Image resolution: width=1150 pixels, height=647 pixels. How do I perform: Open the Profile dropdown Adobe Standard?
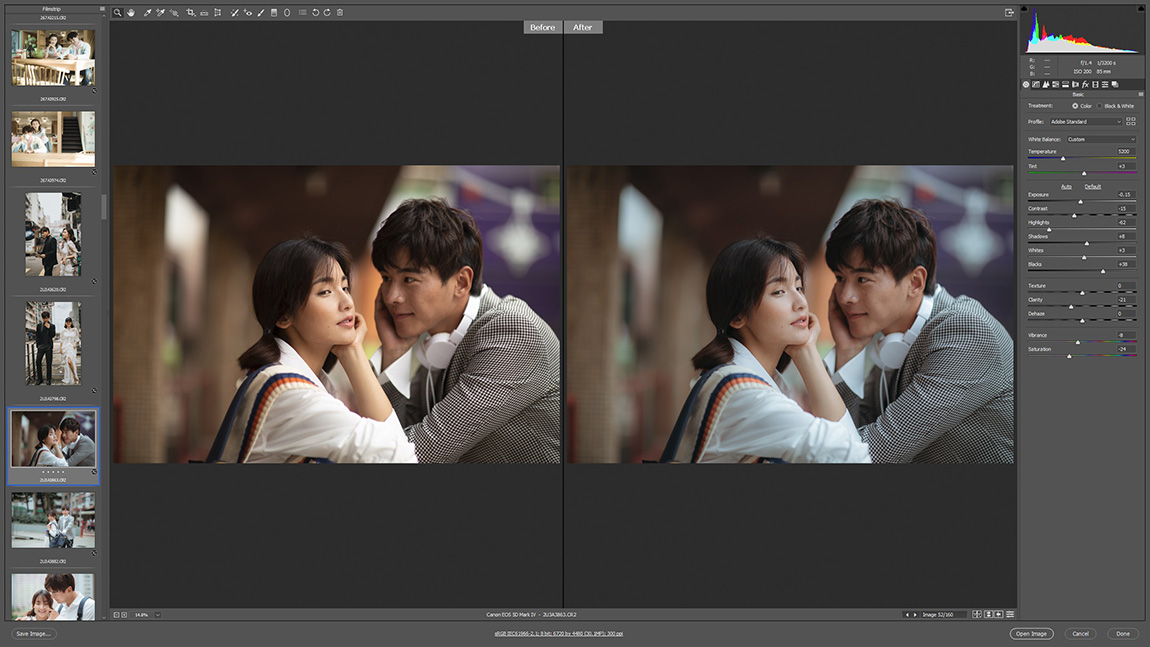(x=1085, y=122)
